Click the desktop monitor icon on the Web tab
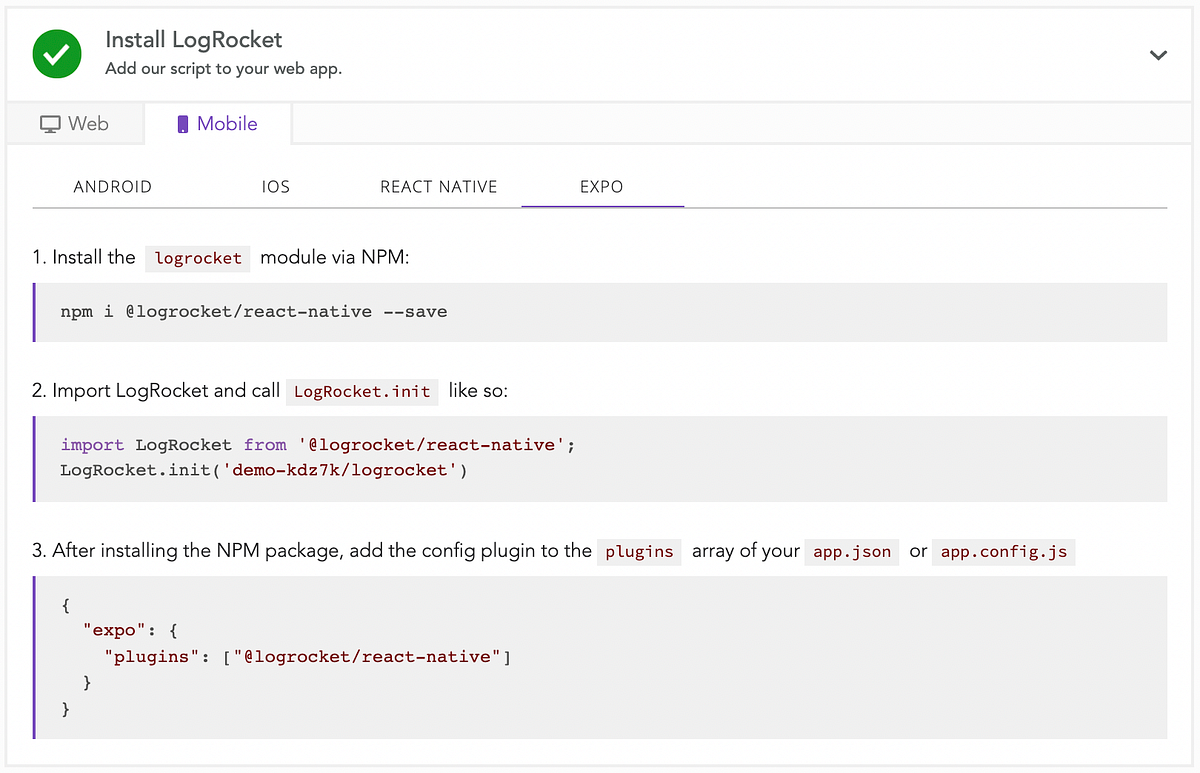The height and width of the screenshot is (773, 1200). click(48, 123)
